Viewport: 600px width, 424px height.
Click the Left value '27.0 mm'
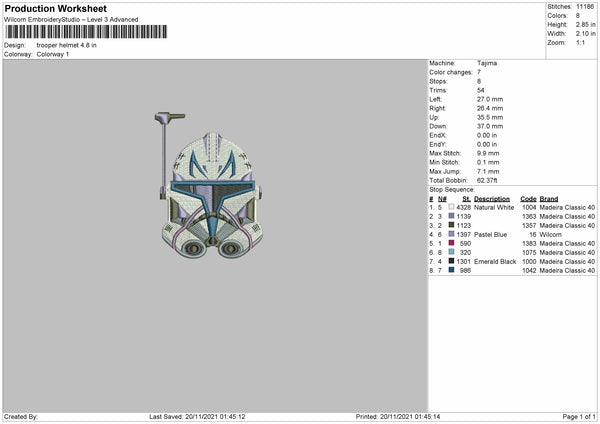pos(490,99)
